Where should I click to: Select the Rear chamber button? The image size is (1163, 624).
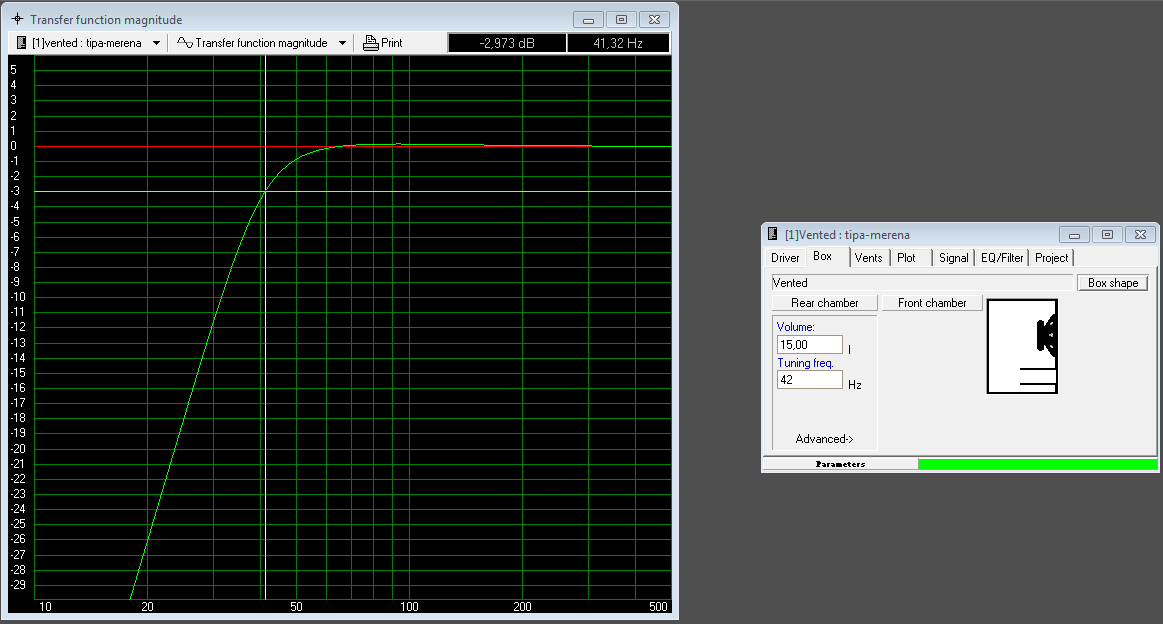point(825,303)
